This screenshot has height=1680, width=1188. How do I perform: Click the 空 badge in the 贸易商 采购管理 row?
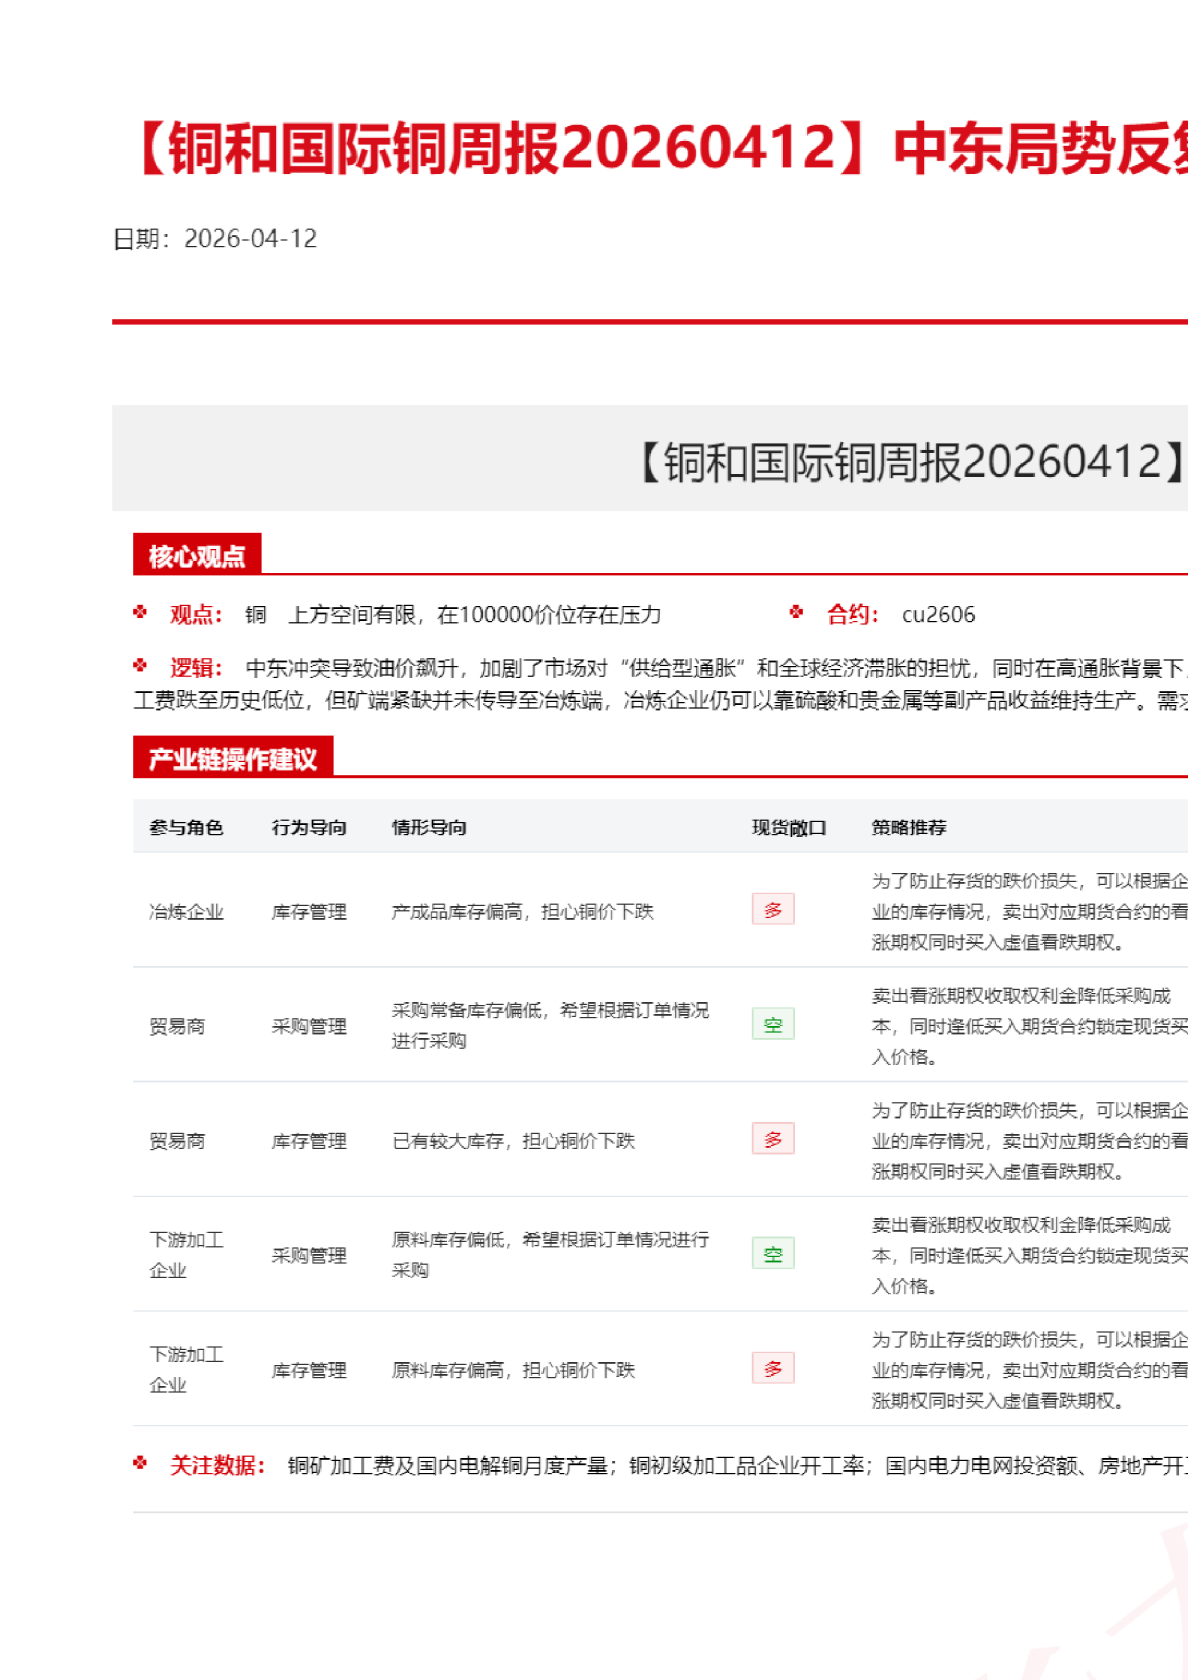[x=773, y=1025]
